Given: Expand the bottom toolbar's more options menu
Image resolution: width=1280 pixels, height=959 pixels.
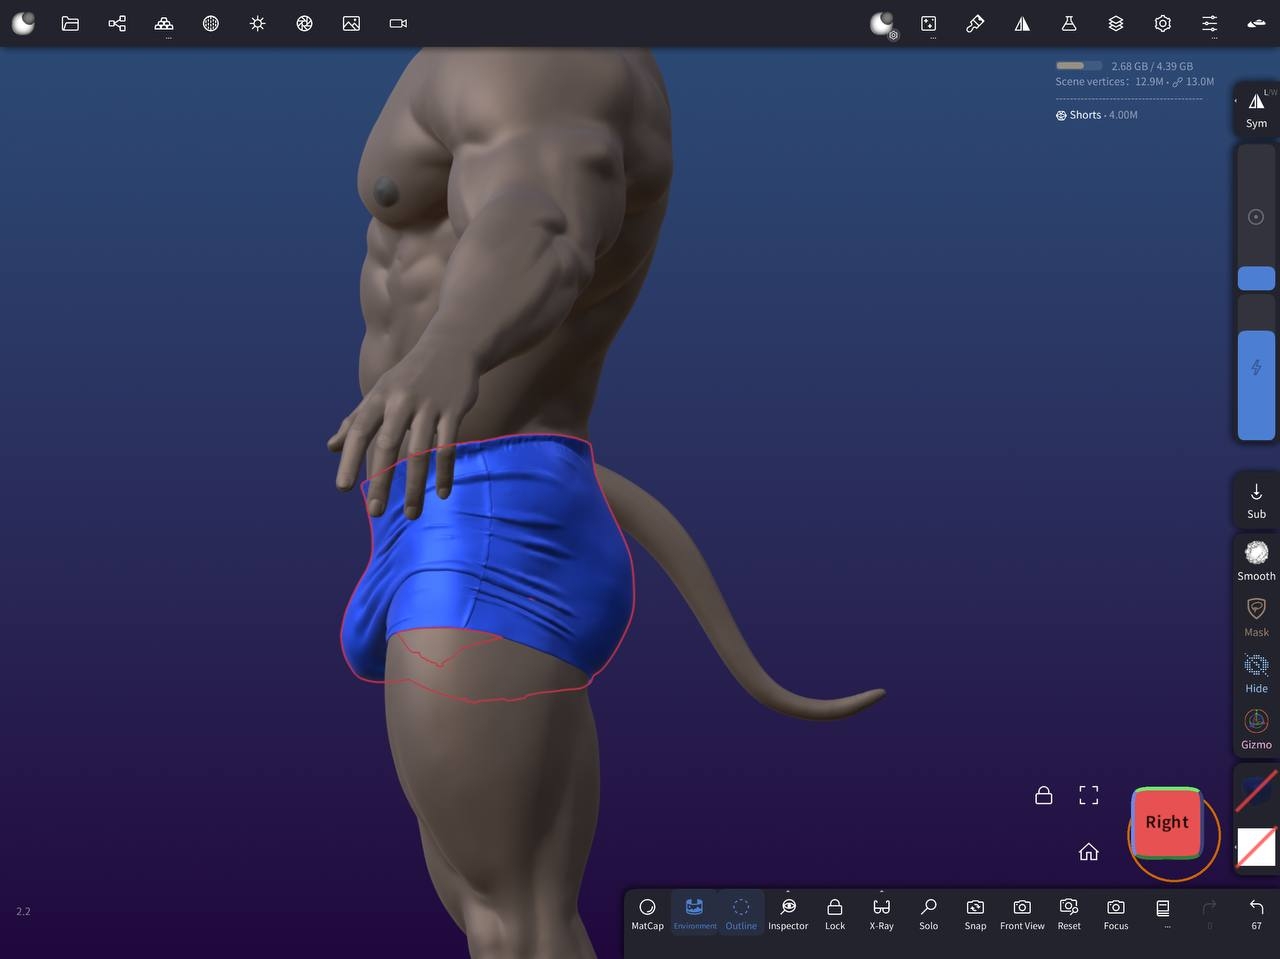Looking at the screenshot, I should [x=1163, y=912].
